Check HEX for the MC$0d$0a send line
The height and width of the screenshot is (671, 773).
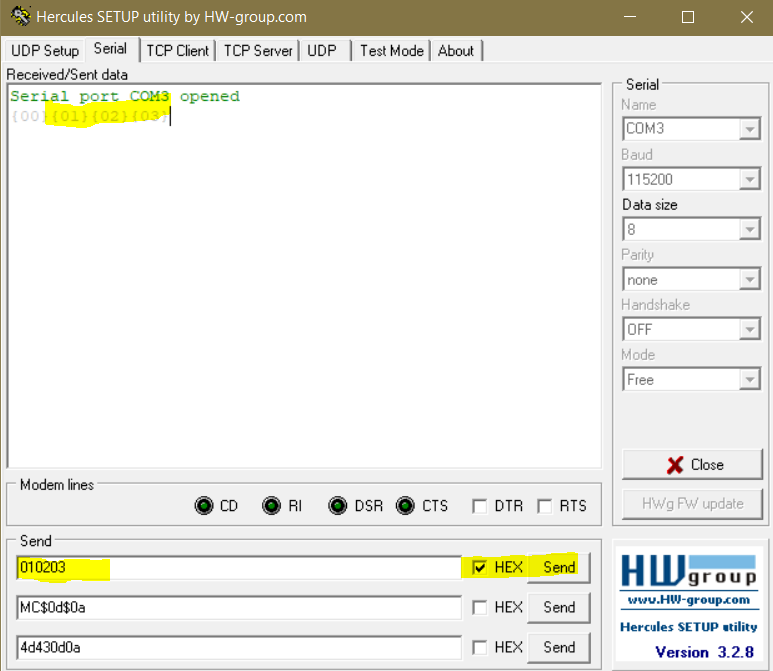[479, 607]
